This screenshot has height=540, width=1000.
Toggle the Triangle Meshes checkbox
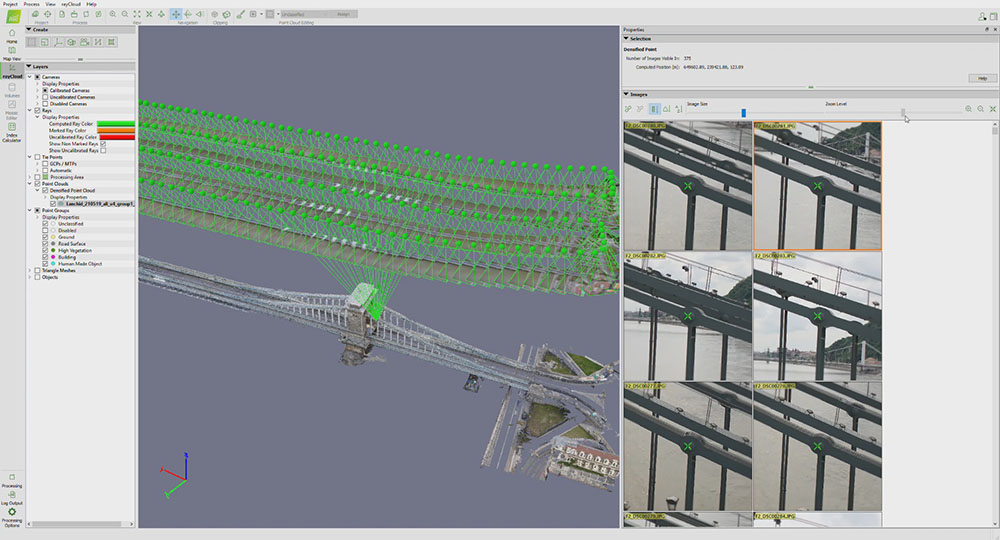37,270
